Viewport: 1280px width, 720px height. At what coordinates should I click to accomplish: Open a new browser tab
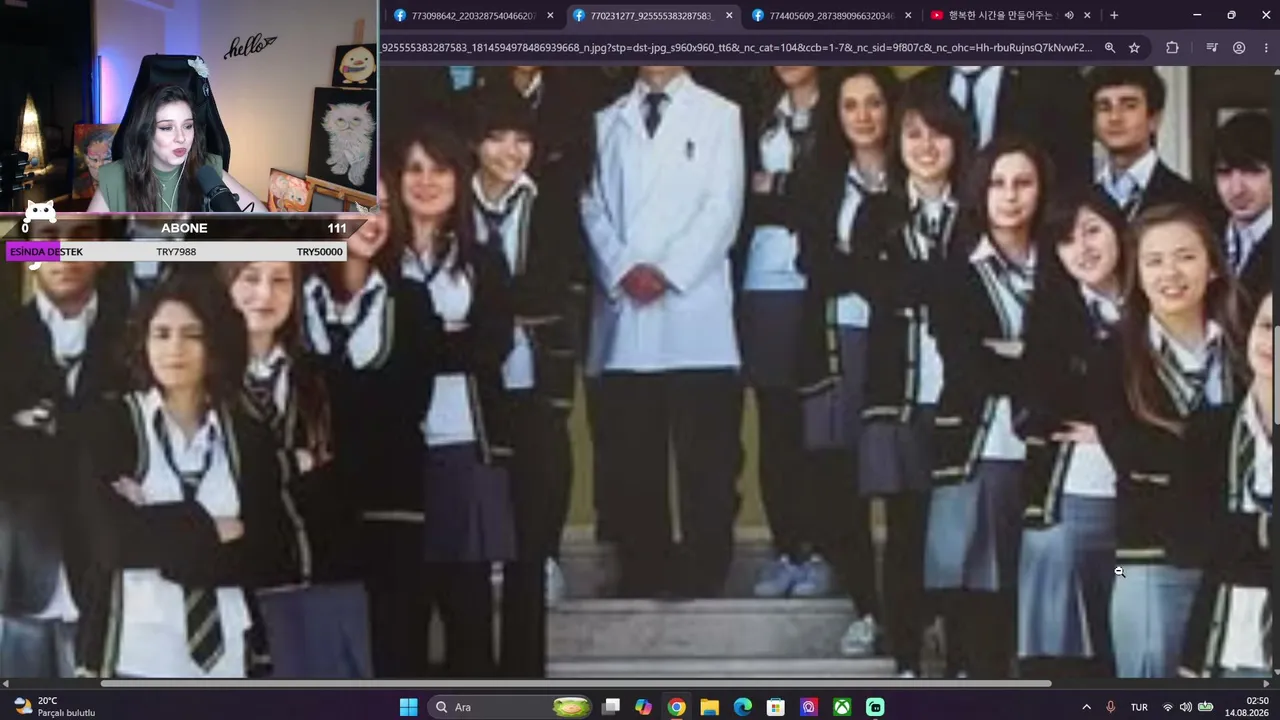[x=1114, y=15]
